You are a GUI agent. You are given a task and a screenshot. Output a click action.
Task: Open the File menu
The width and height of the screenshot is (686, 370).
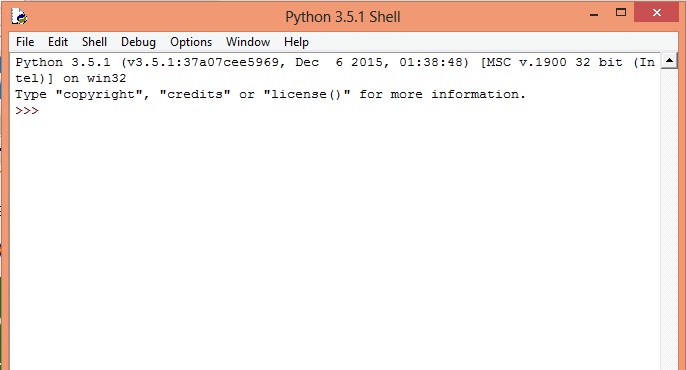[x=25, y=42]
